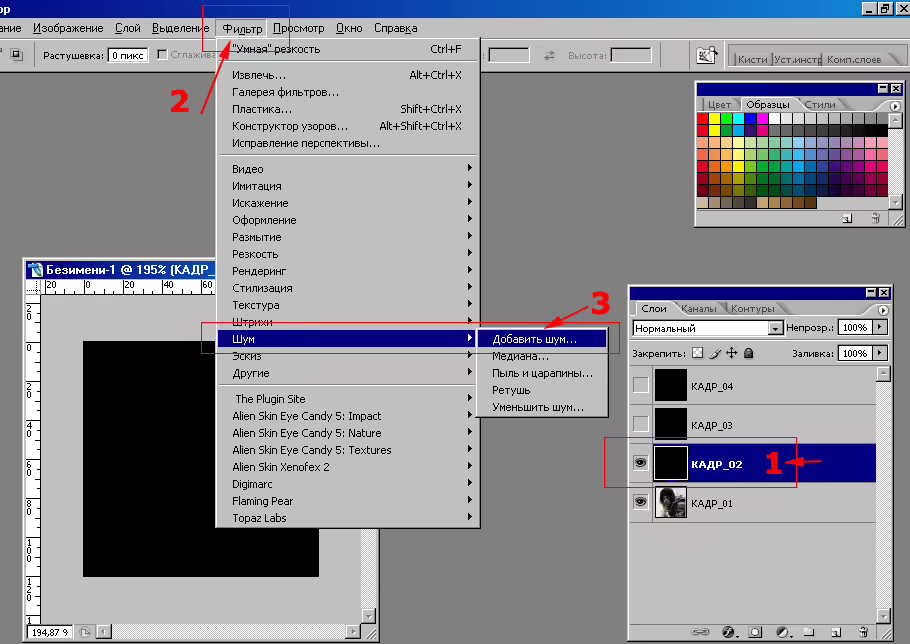
Task: Expand the Видео filter submenu
Action: (x=348, y=169)
